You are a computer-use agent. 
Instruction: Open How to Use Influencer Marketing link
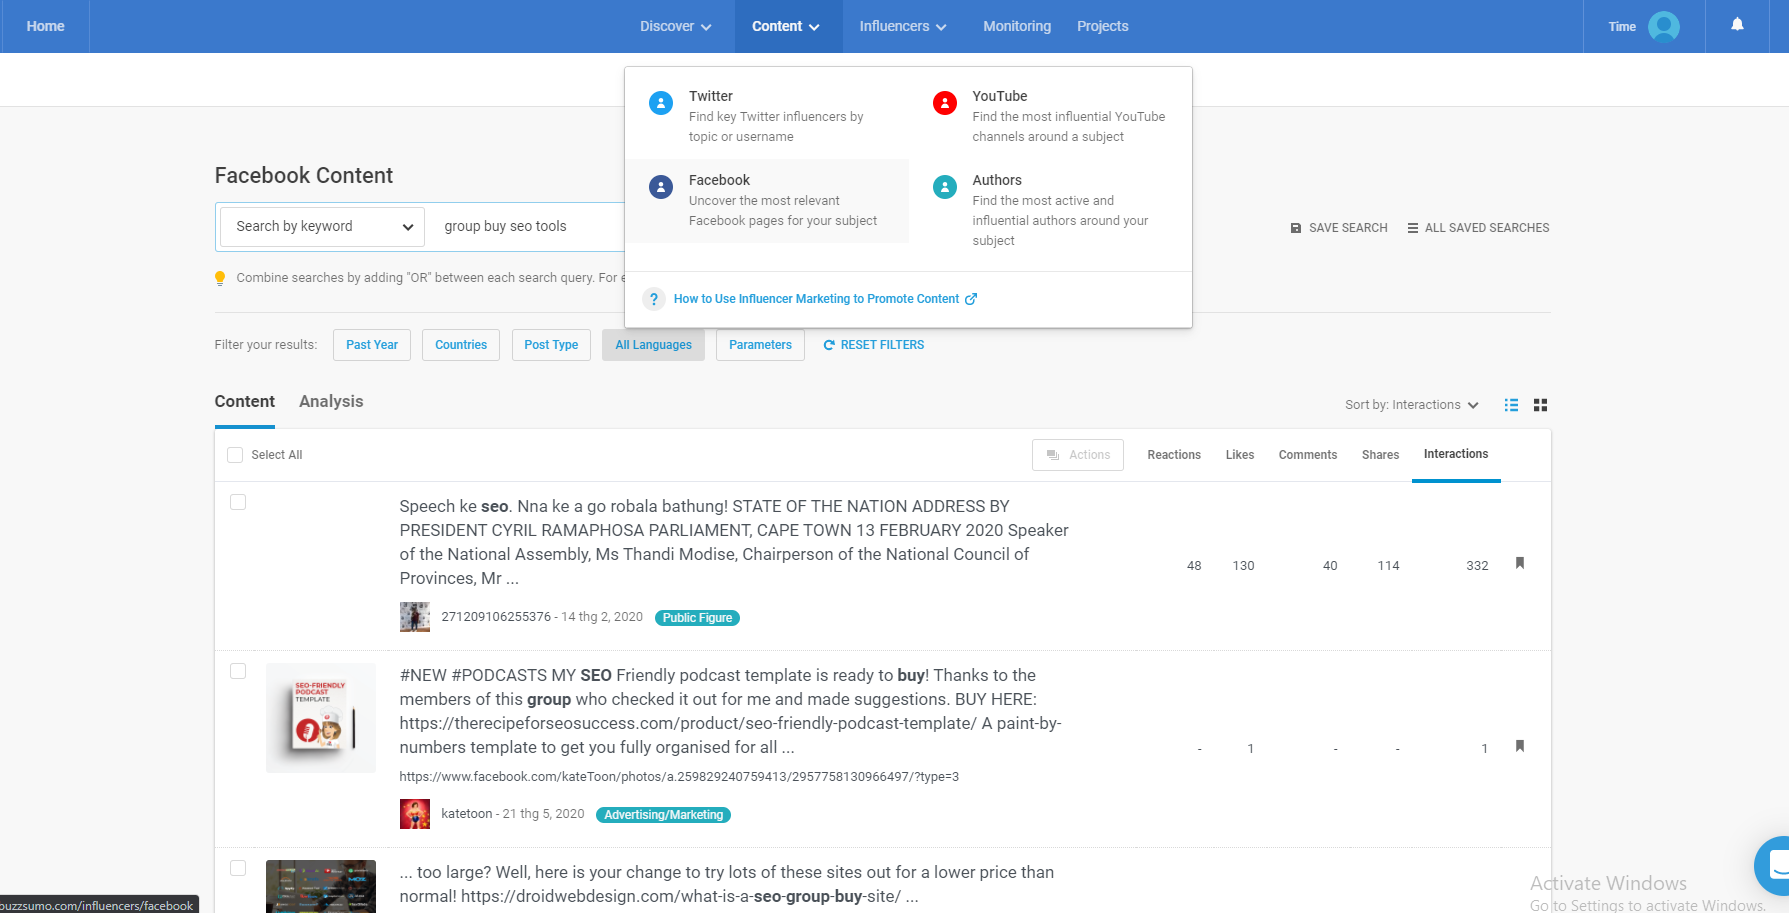coord(816,299)
